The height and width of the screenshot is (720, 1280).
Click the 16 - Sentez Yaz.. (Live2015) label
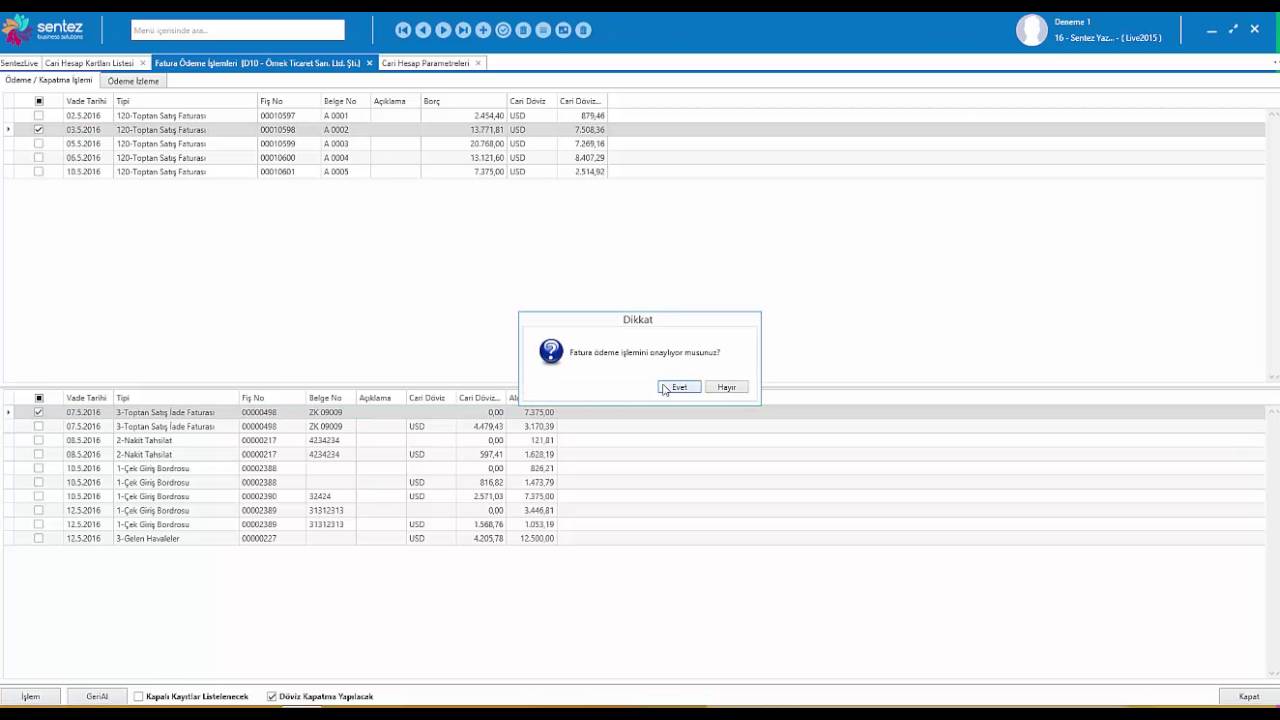[x=1107, y=38]
